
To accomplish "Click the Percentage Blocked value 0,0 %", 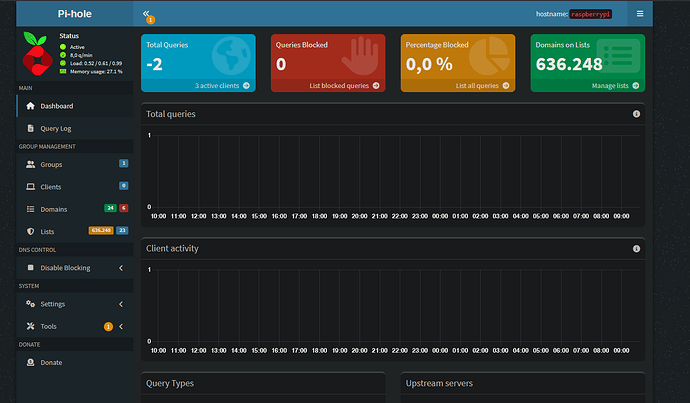I will [x=429, y=65].
